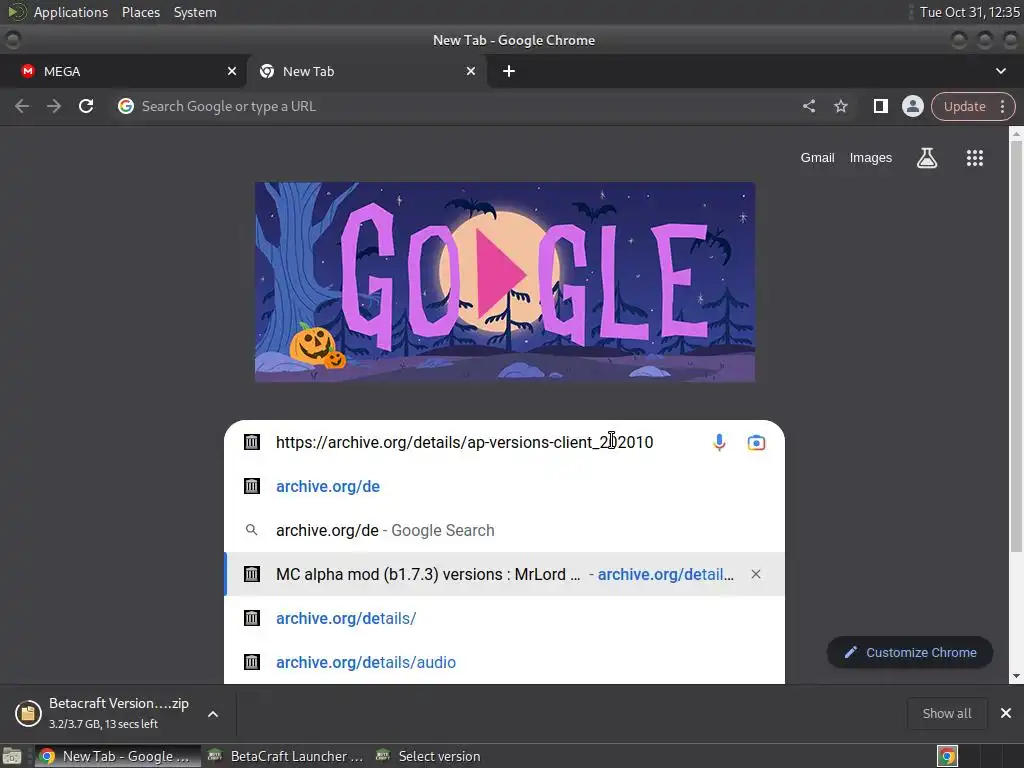Click the clock Tue Oct 31, 12:35
The height and width of the screenshot is (768, 1024).
click(969, 12)
